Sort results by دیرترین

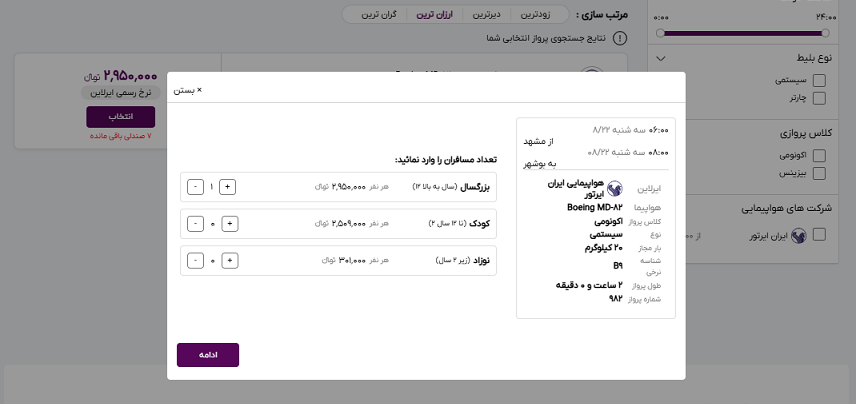[x=486, y=15]
